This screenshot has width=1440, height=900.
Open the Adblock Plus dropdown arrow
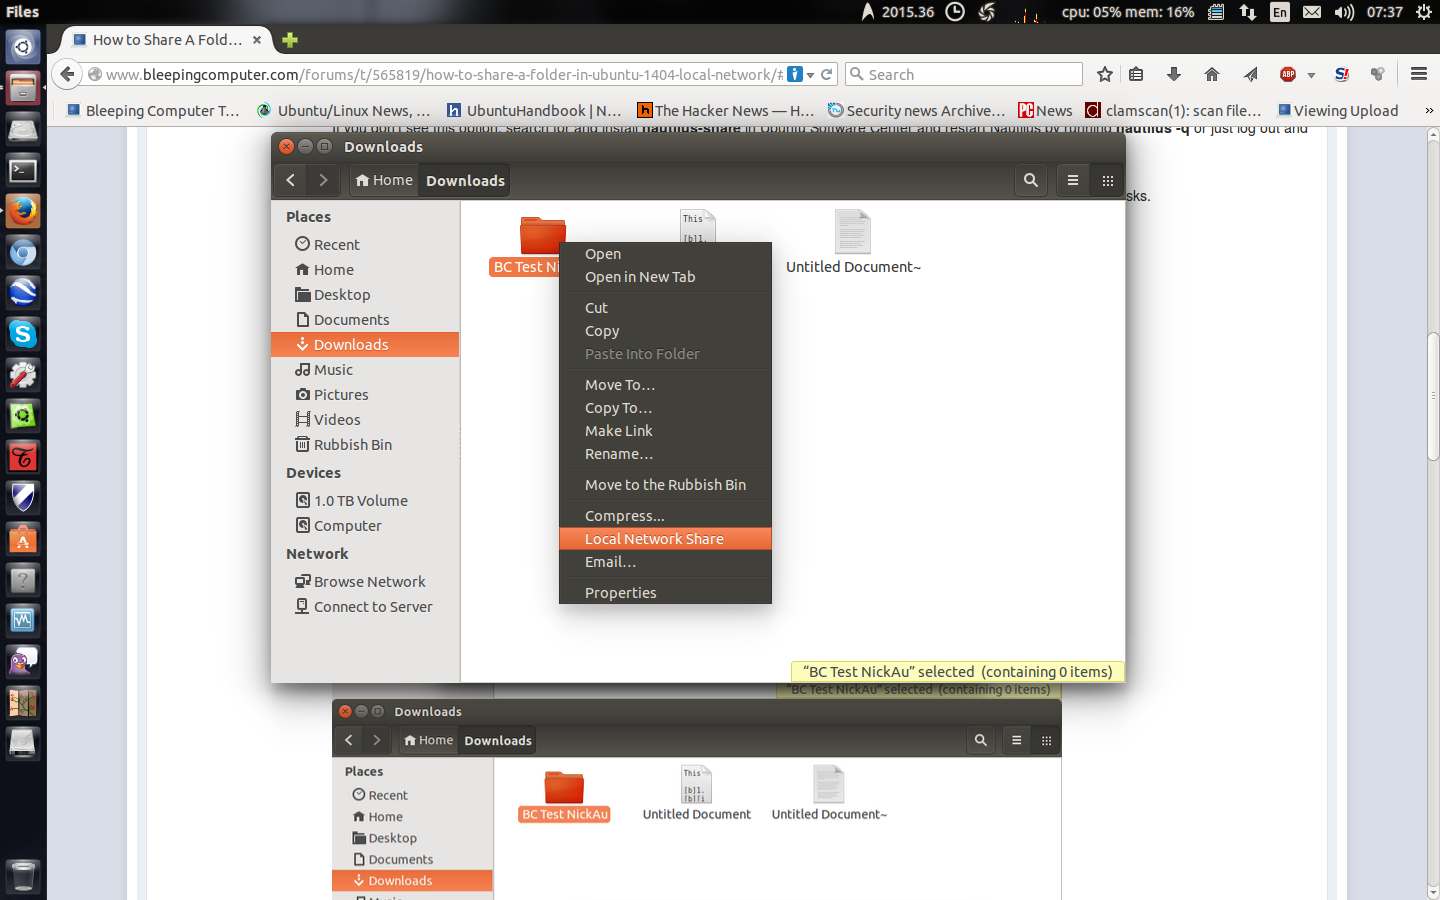coord(1311,74)
